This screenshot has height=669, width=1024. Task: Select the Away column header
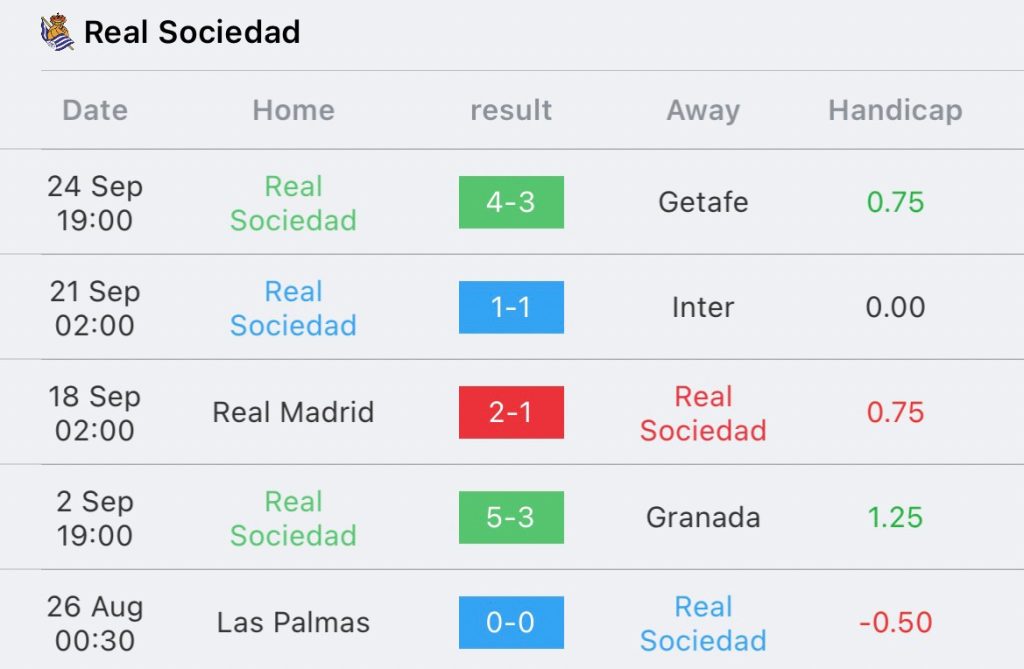pyautogui.click(x=703, y=110)
